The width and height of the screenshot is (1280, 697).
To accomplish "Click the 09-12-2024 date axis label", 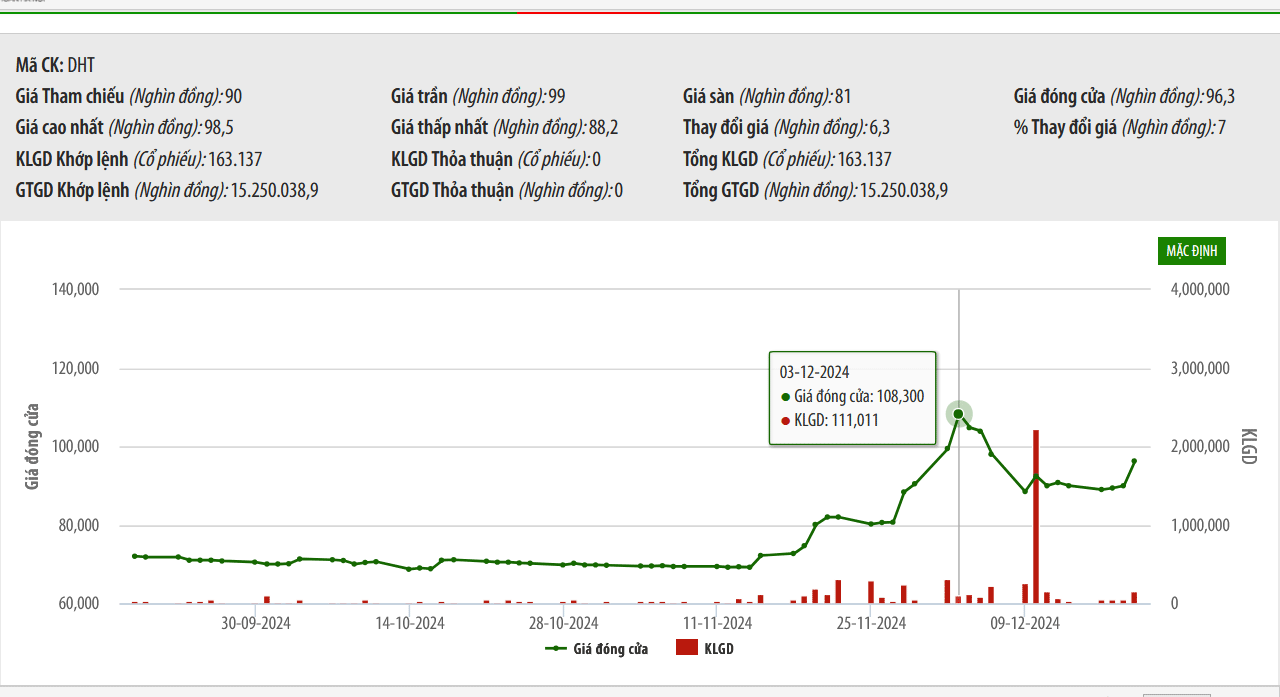I will pyautogui.click(x=1024, y=623).
